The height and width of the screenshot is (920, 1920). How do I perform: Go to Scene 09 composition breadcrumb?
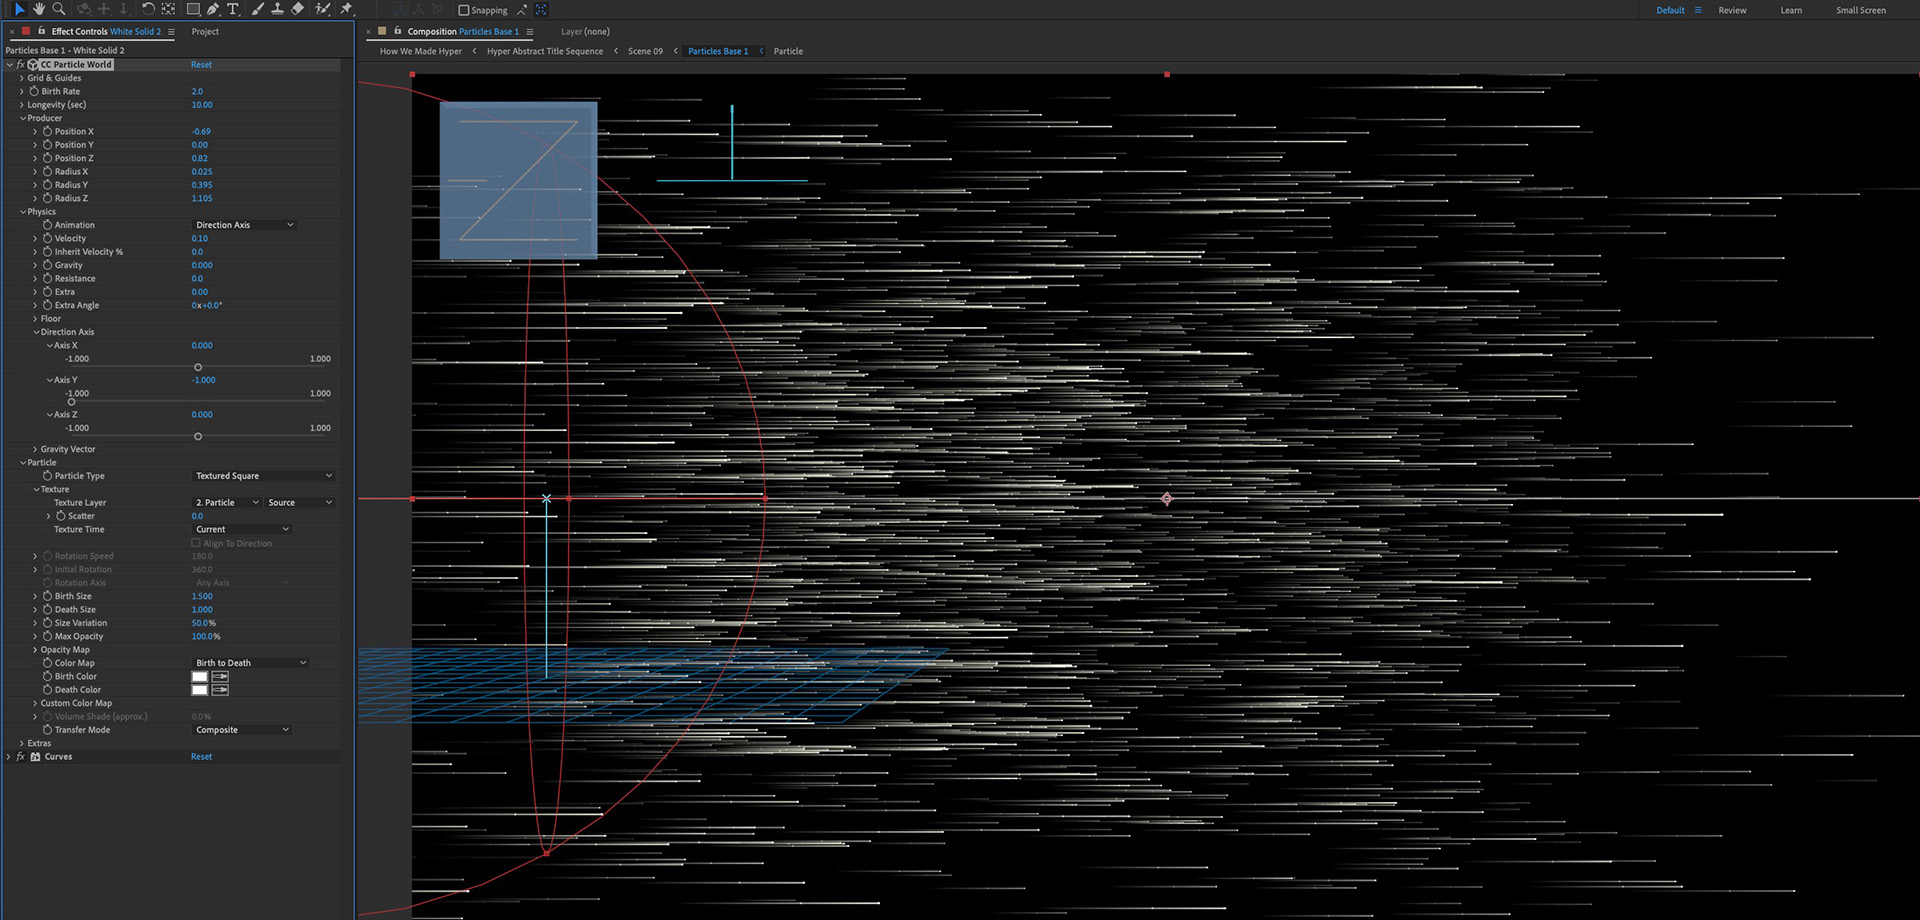point(645,51)
